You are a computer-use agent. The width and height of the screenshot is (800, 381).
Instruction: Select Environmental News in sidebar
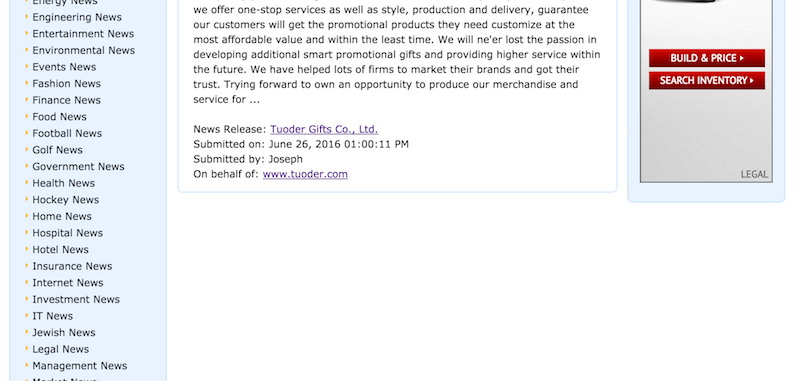[x=84, y=50]
